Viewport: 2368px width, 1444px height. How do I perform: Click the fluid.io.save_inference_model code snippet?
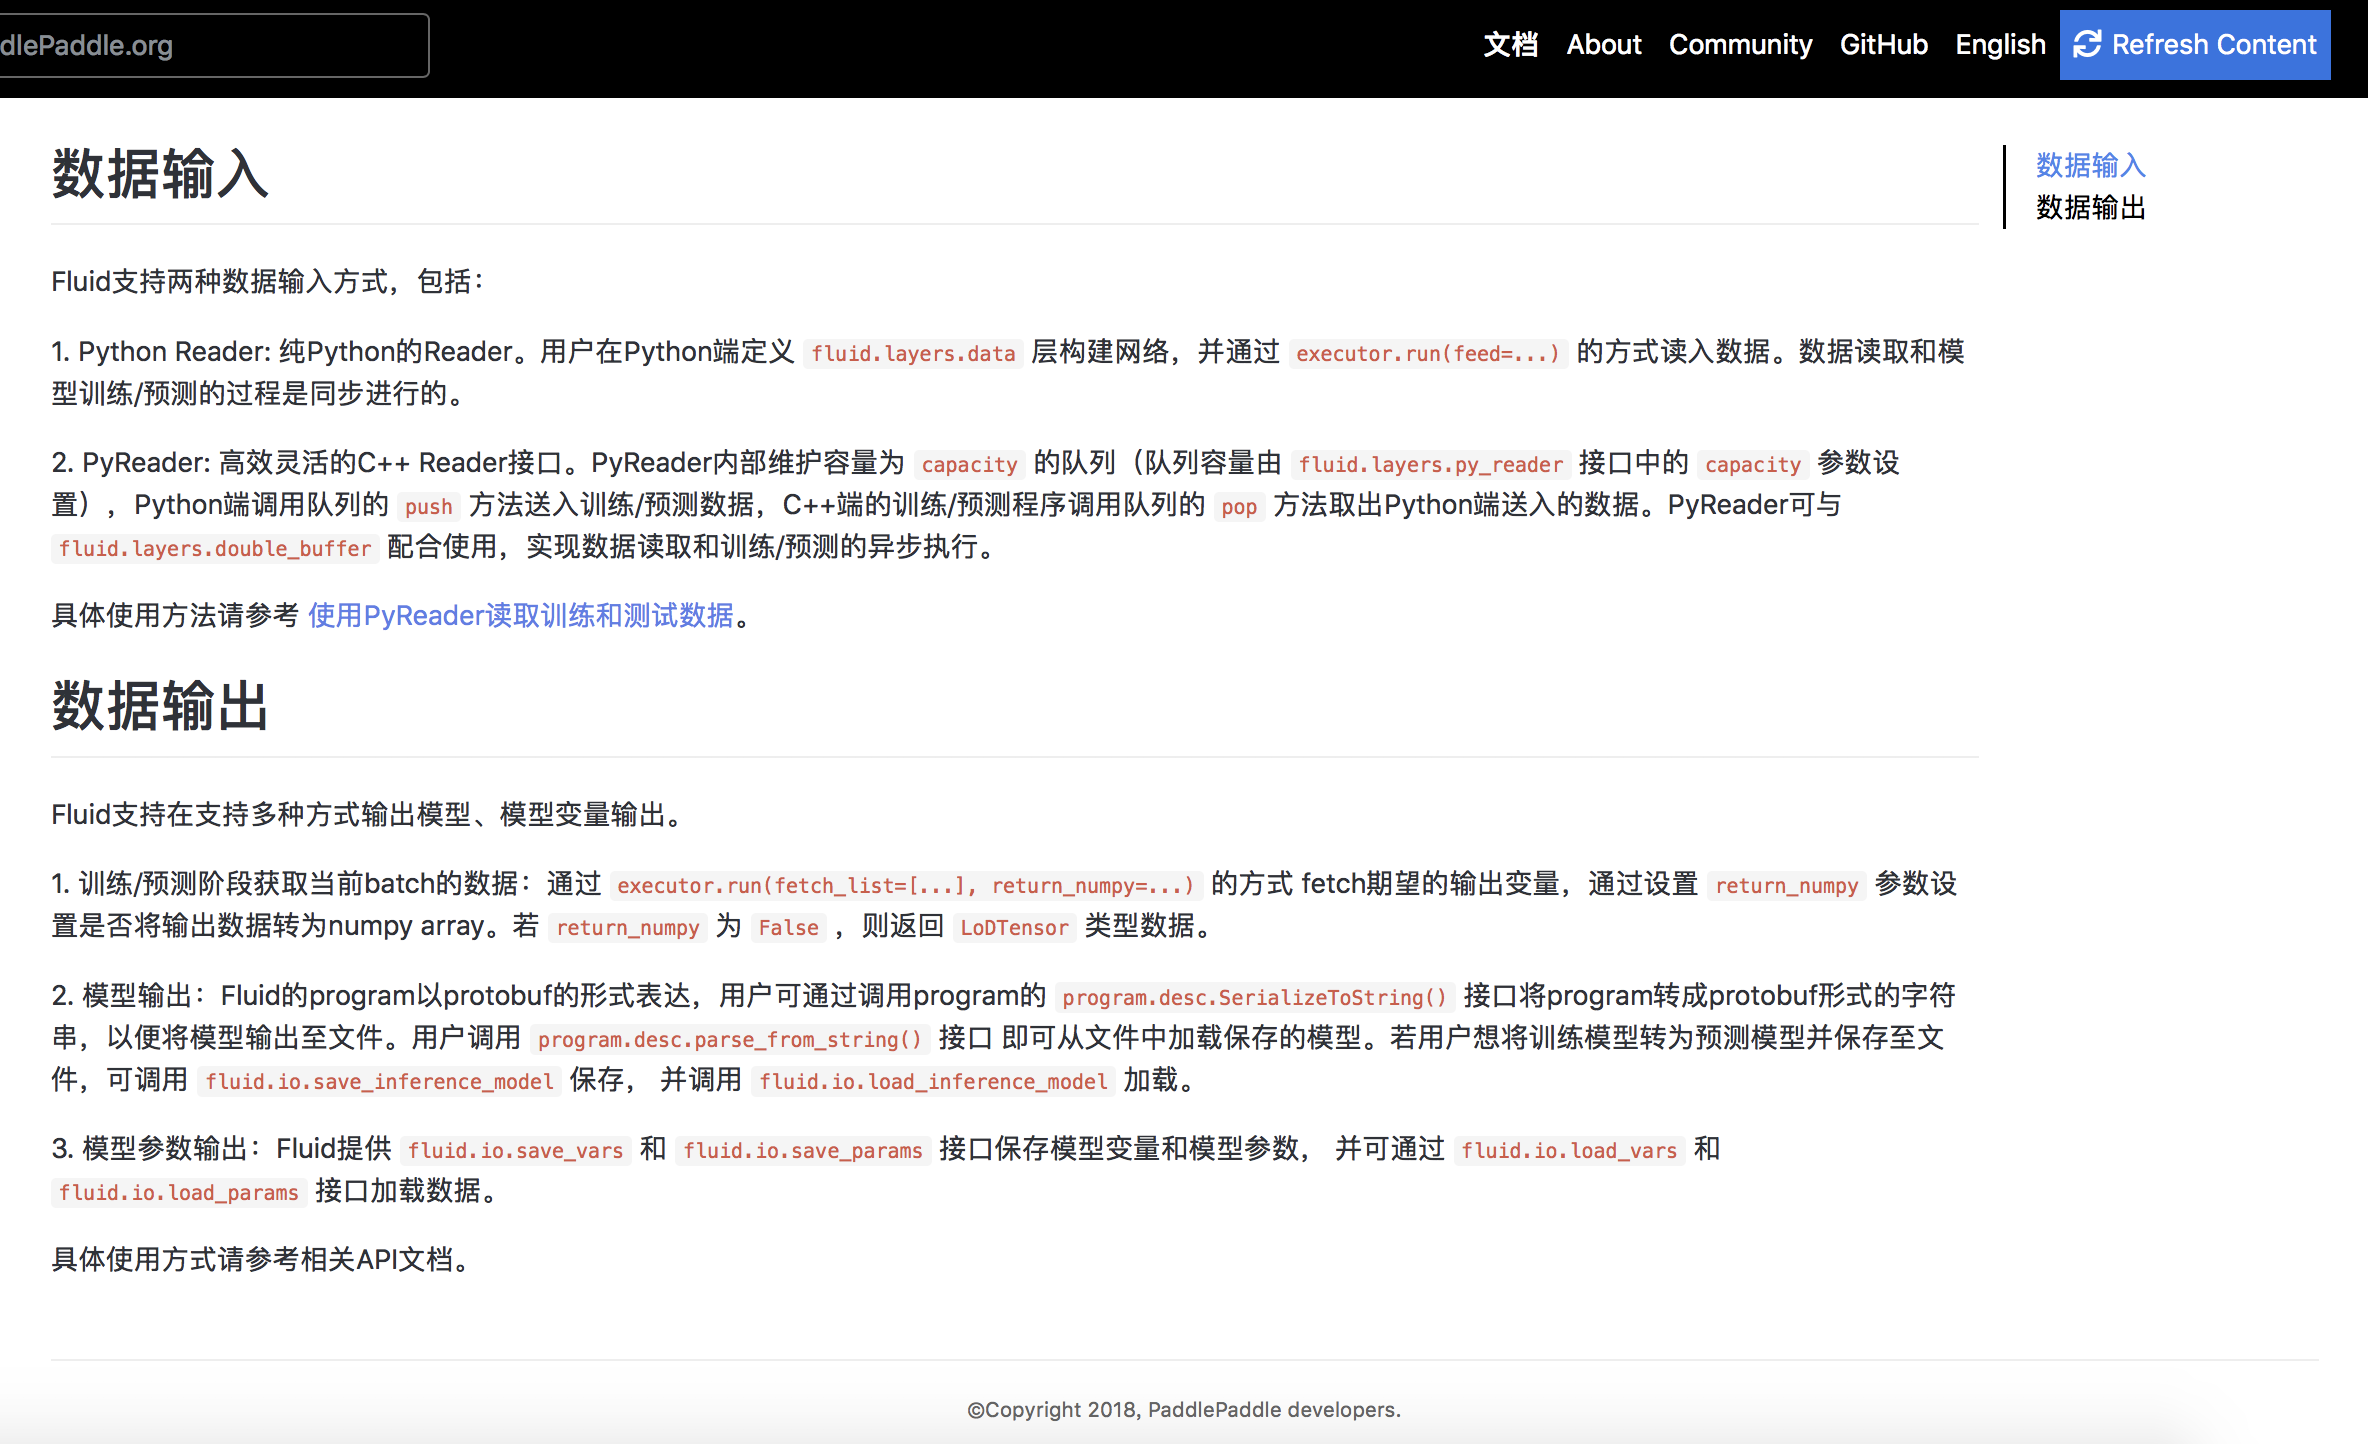[x=379, y=1081]
